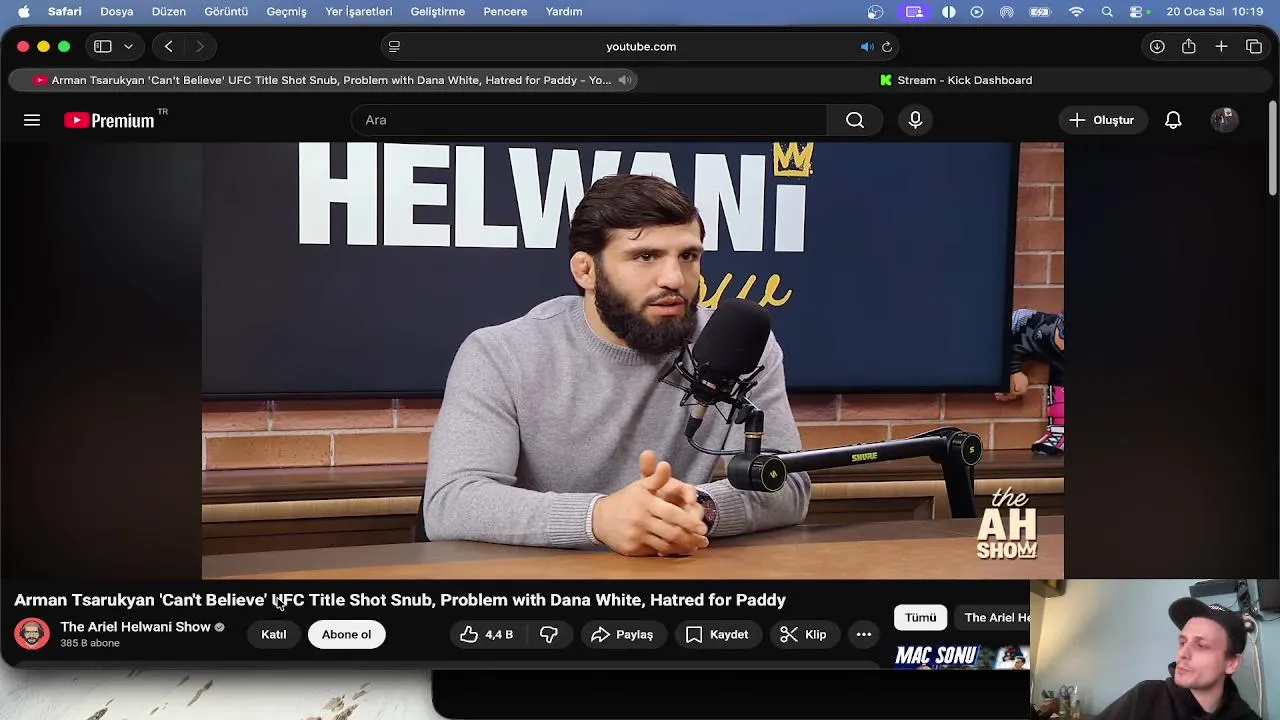Screen dimensions: 1280x720
Task: Click the Kaydet save button
Action: [717, 634]
